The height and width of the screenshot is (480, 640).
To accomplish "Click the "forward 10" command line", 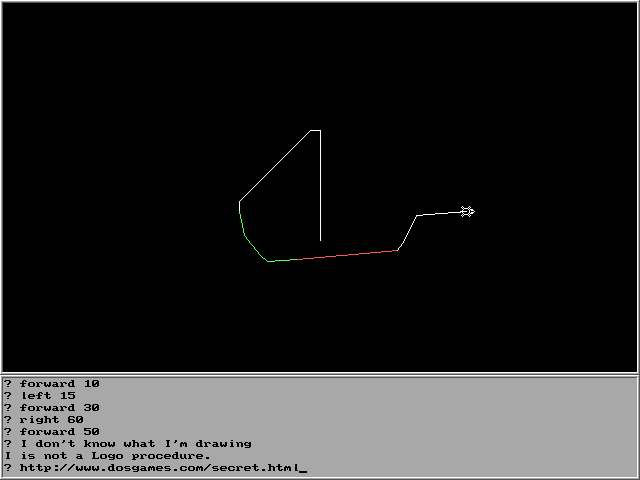I will [59, 384].
